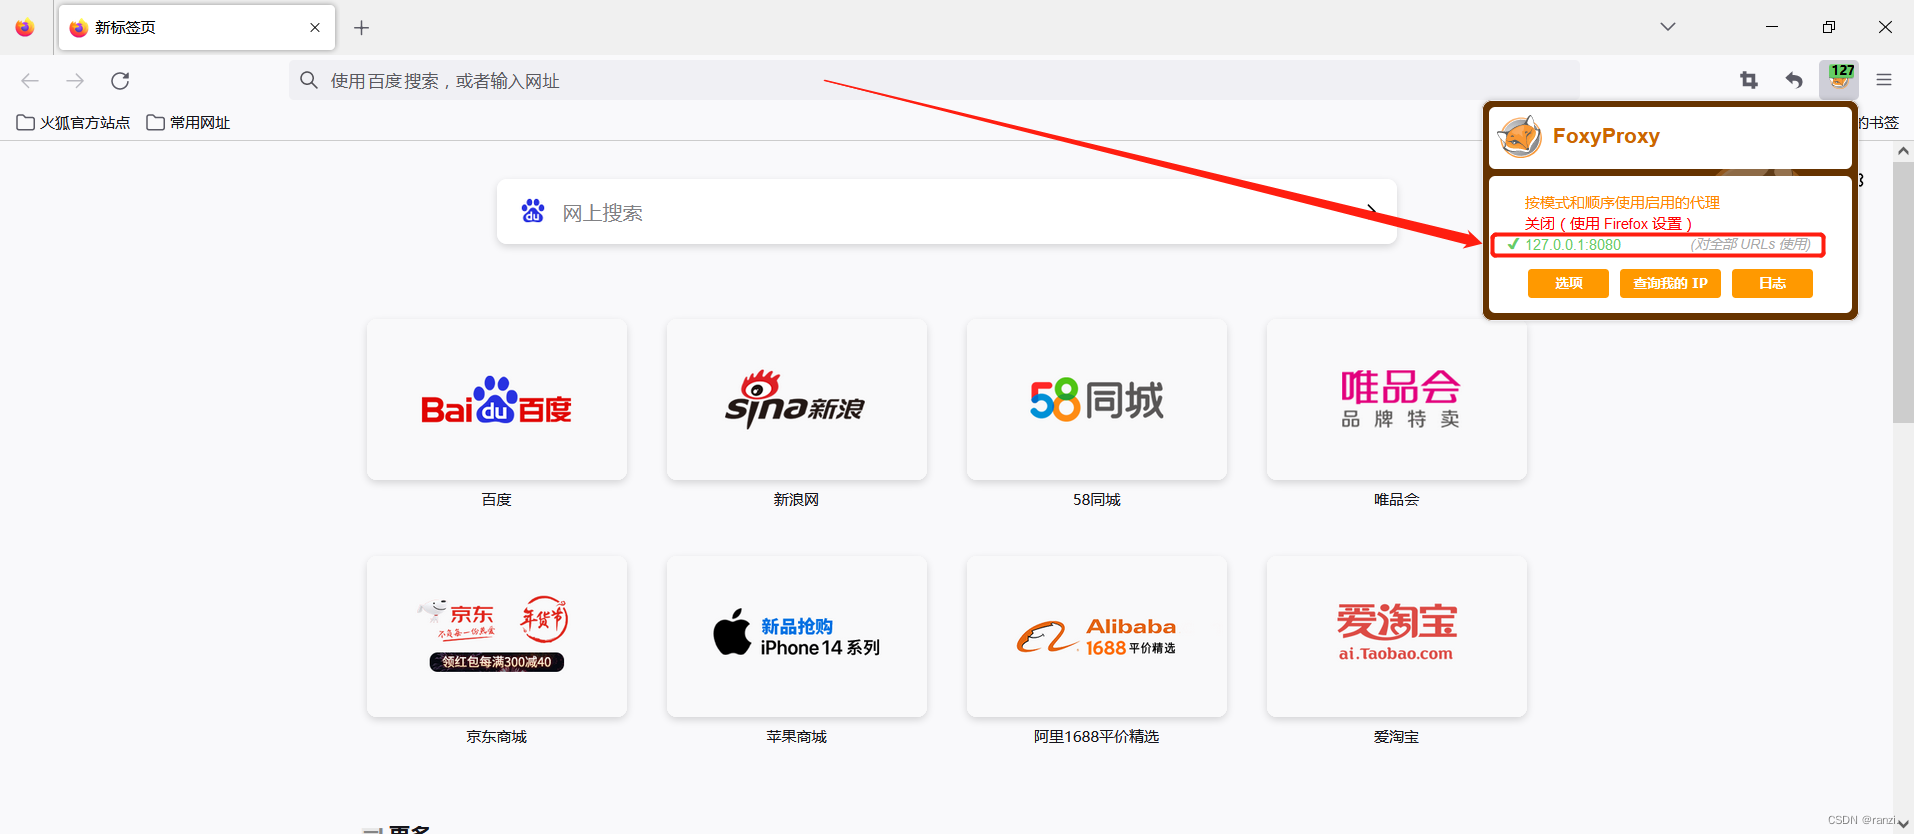
Task: Click the scrollbar up arrow
Action: (1903, 151)
